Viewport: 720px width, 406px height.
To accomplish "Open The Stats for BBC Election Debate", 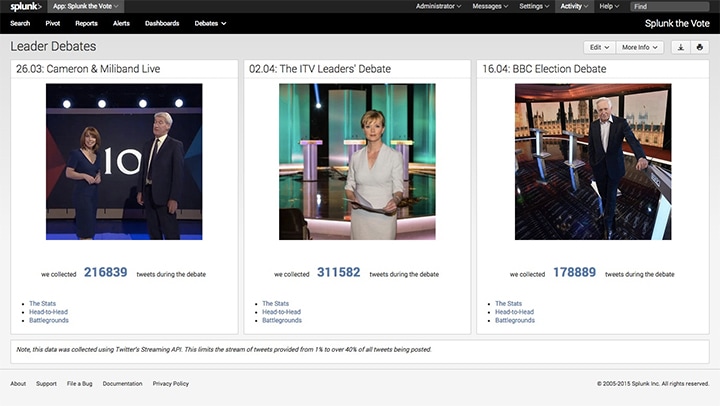I will tap(508, 304).
